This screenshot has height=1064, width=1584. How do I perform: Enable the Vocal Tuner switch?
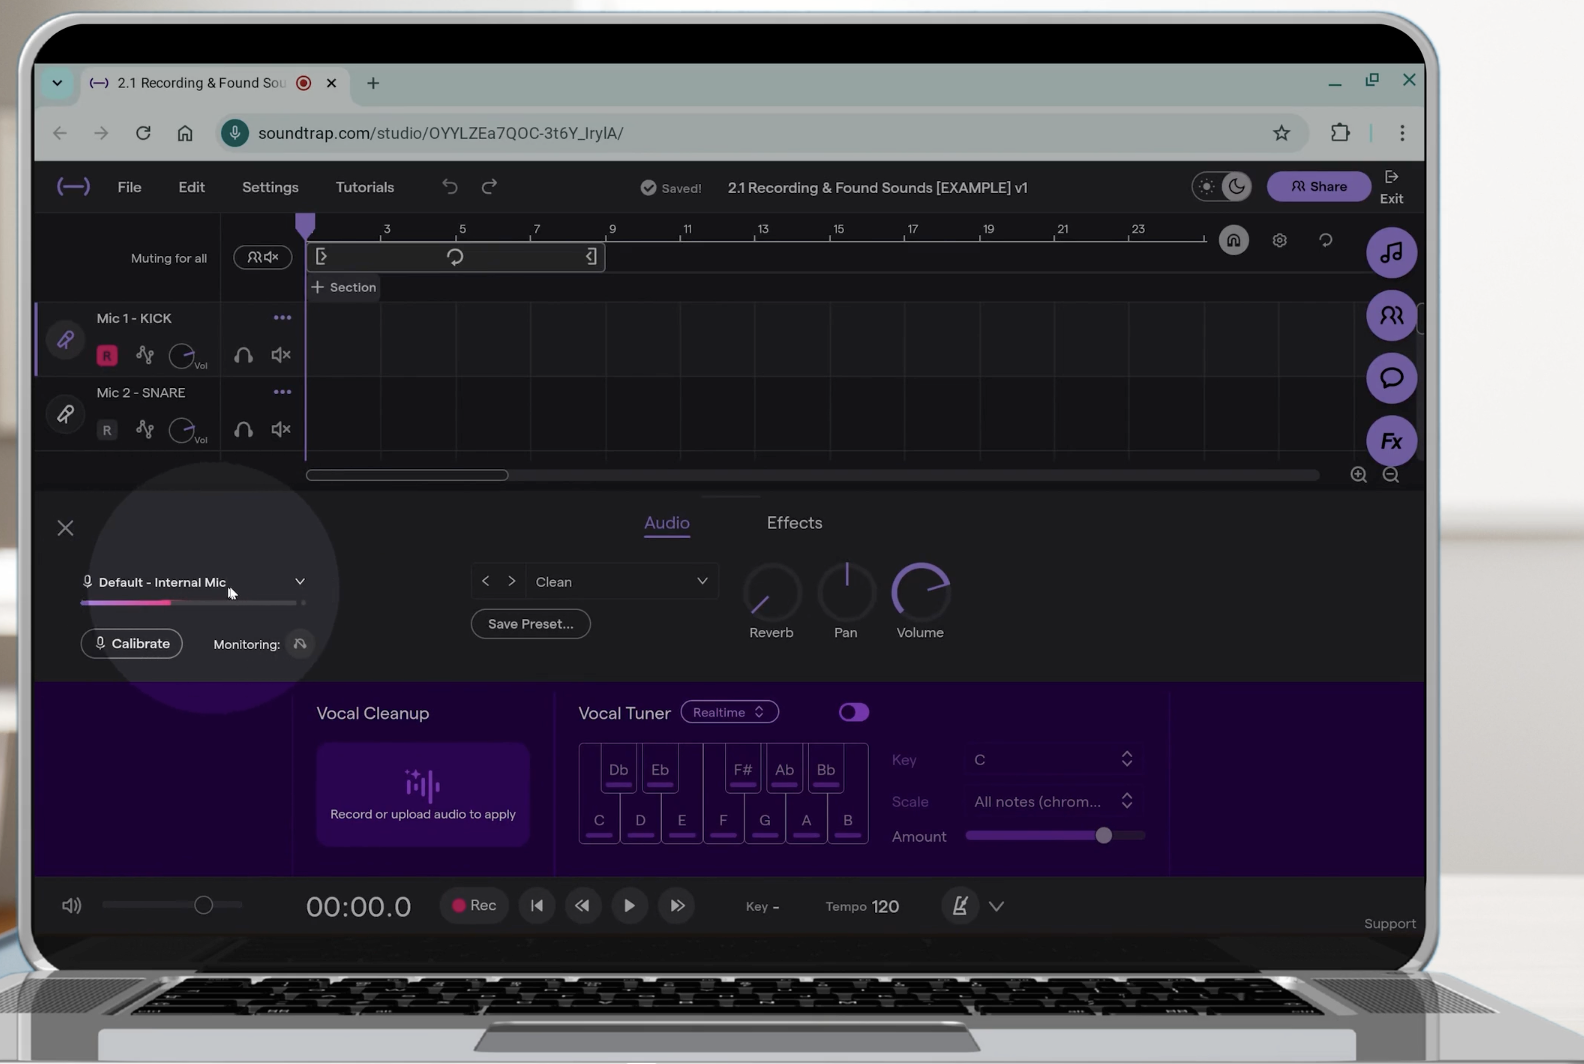click(x=853, y=713)
